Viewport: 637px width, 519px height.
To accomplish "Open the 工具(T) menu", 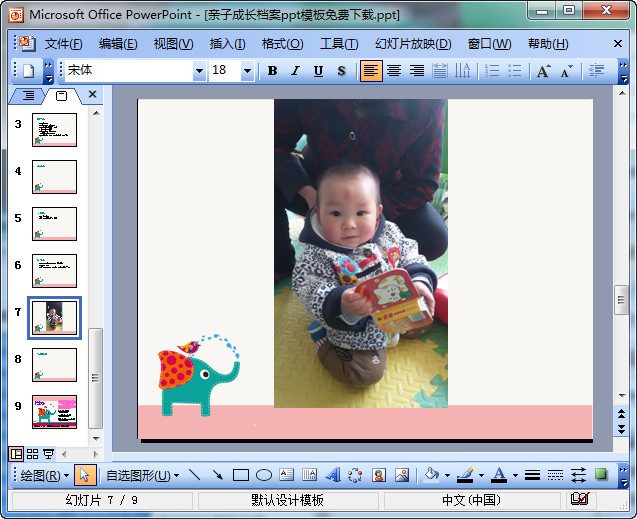I will (x=339, y=43).
